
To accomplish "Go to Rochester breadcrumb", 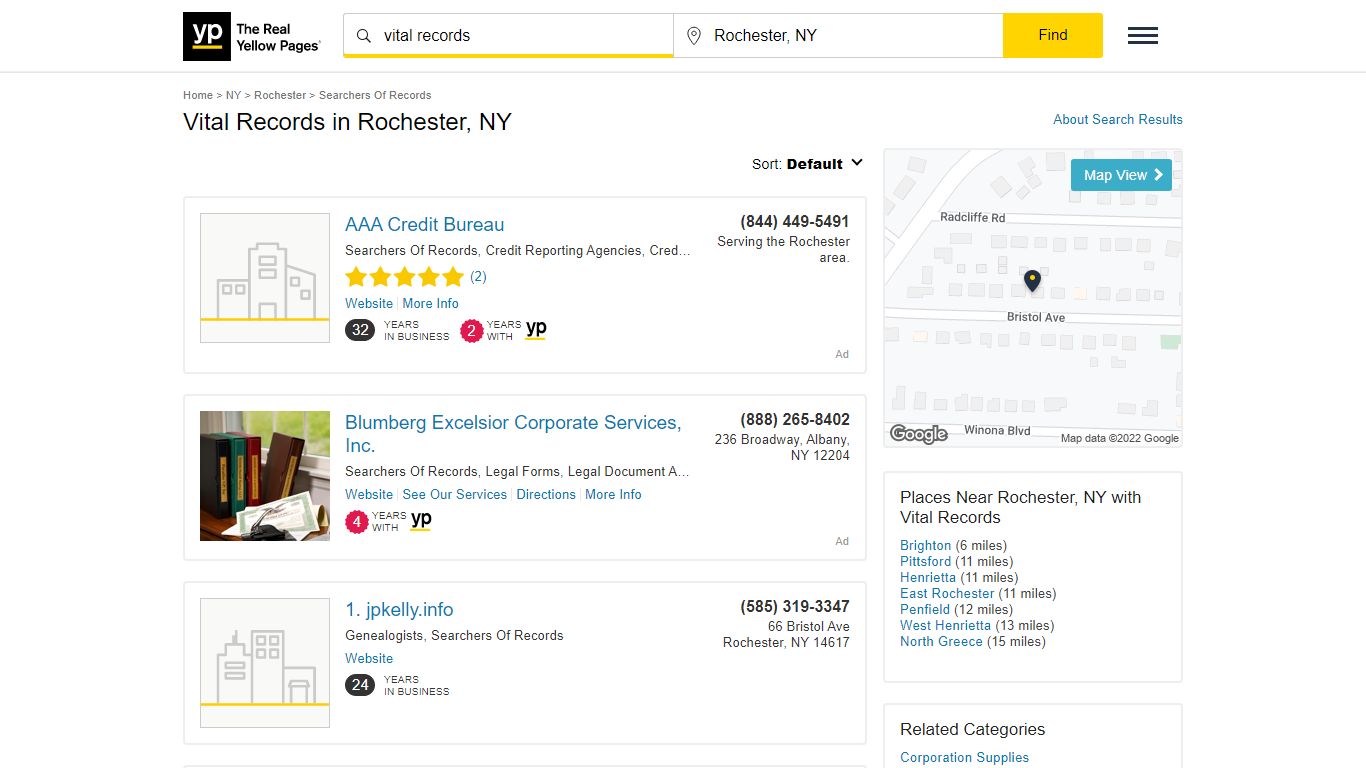I will [280, 95].
